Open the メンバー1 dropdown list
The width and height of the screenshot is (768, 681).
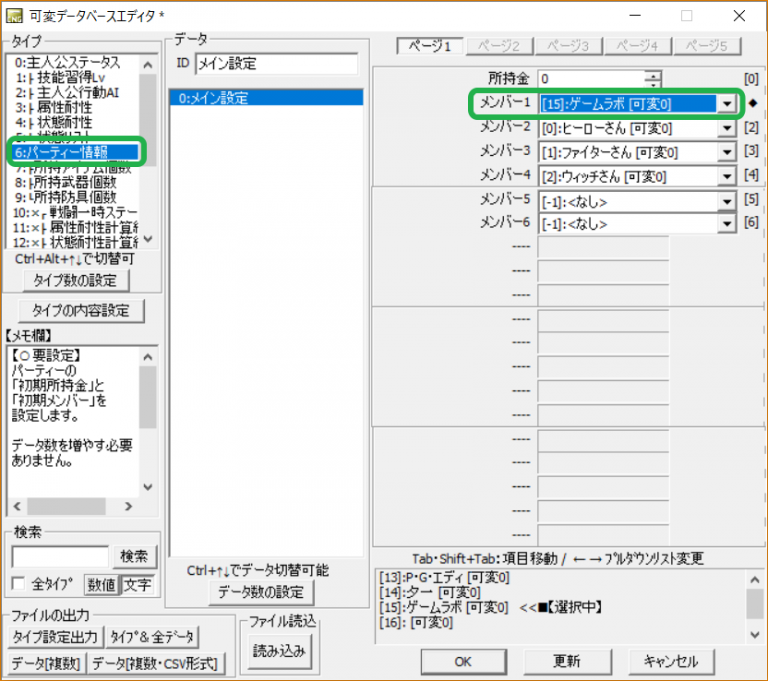[727, 103]
